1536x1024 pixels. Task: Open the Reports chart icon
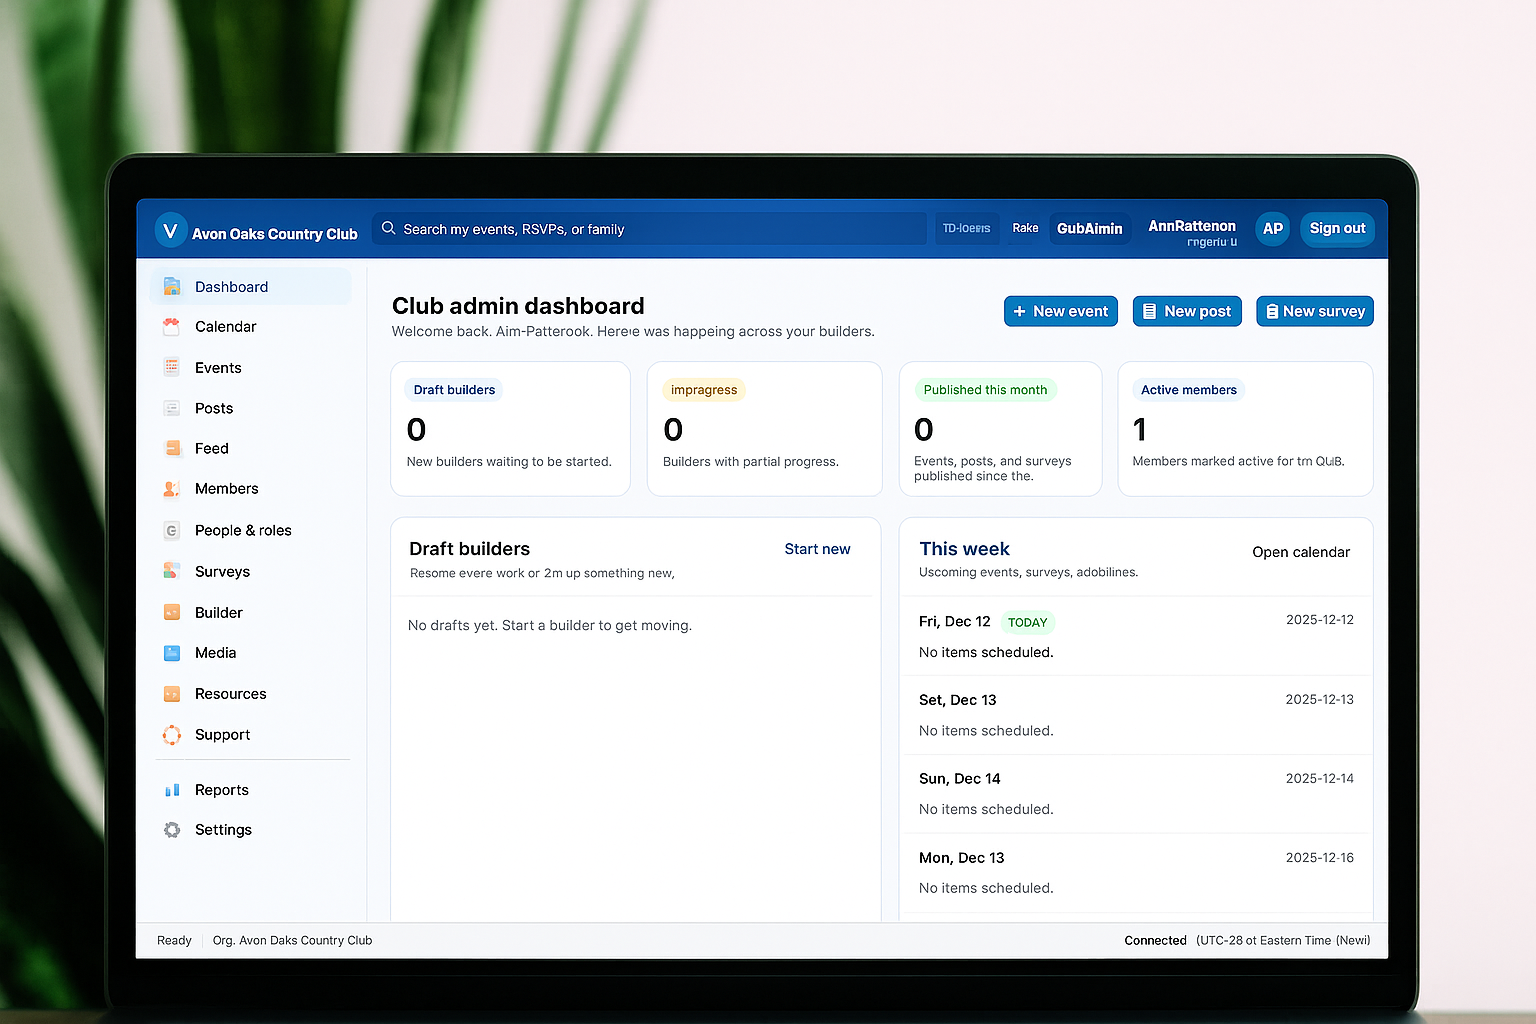pyautogui.click(x=171, y=789)
